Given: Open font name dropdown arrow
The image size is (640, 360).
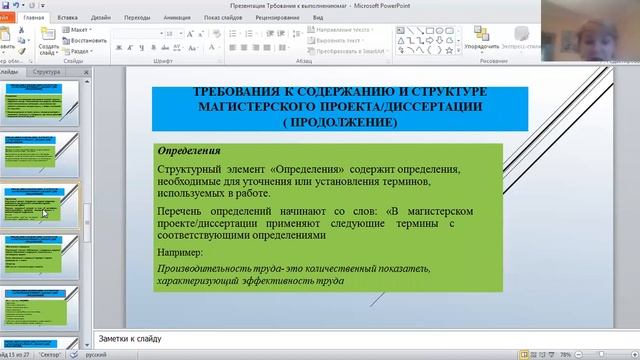Looking at the screenshot, I should 161,34.
